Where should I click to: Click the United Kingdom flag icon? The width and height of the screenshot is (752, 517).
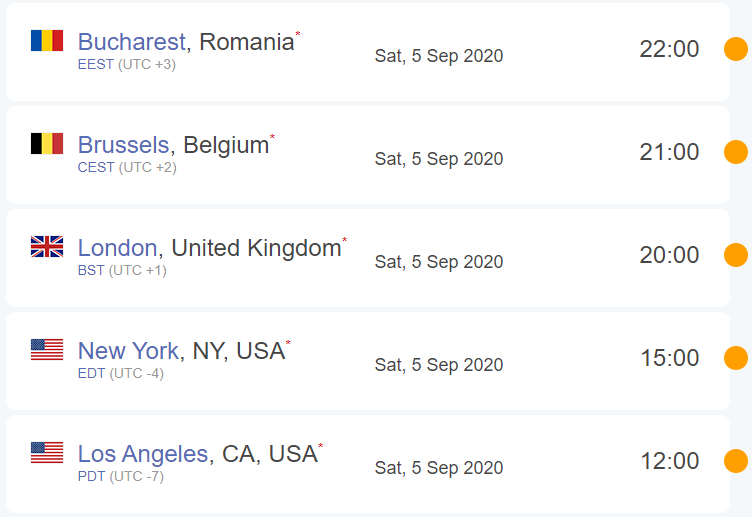click(x=47, y=246)
